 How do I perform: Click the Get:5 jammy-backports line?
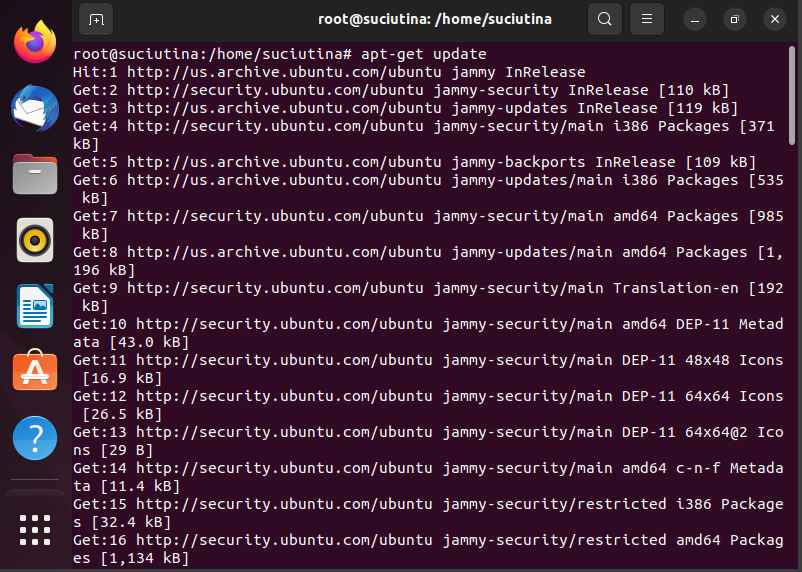click(x=414, y=162)
